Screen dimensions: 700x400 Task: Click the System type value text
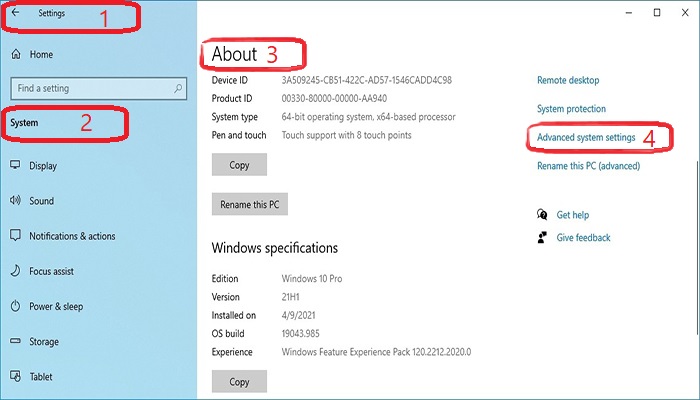pos(368,117)
